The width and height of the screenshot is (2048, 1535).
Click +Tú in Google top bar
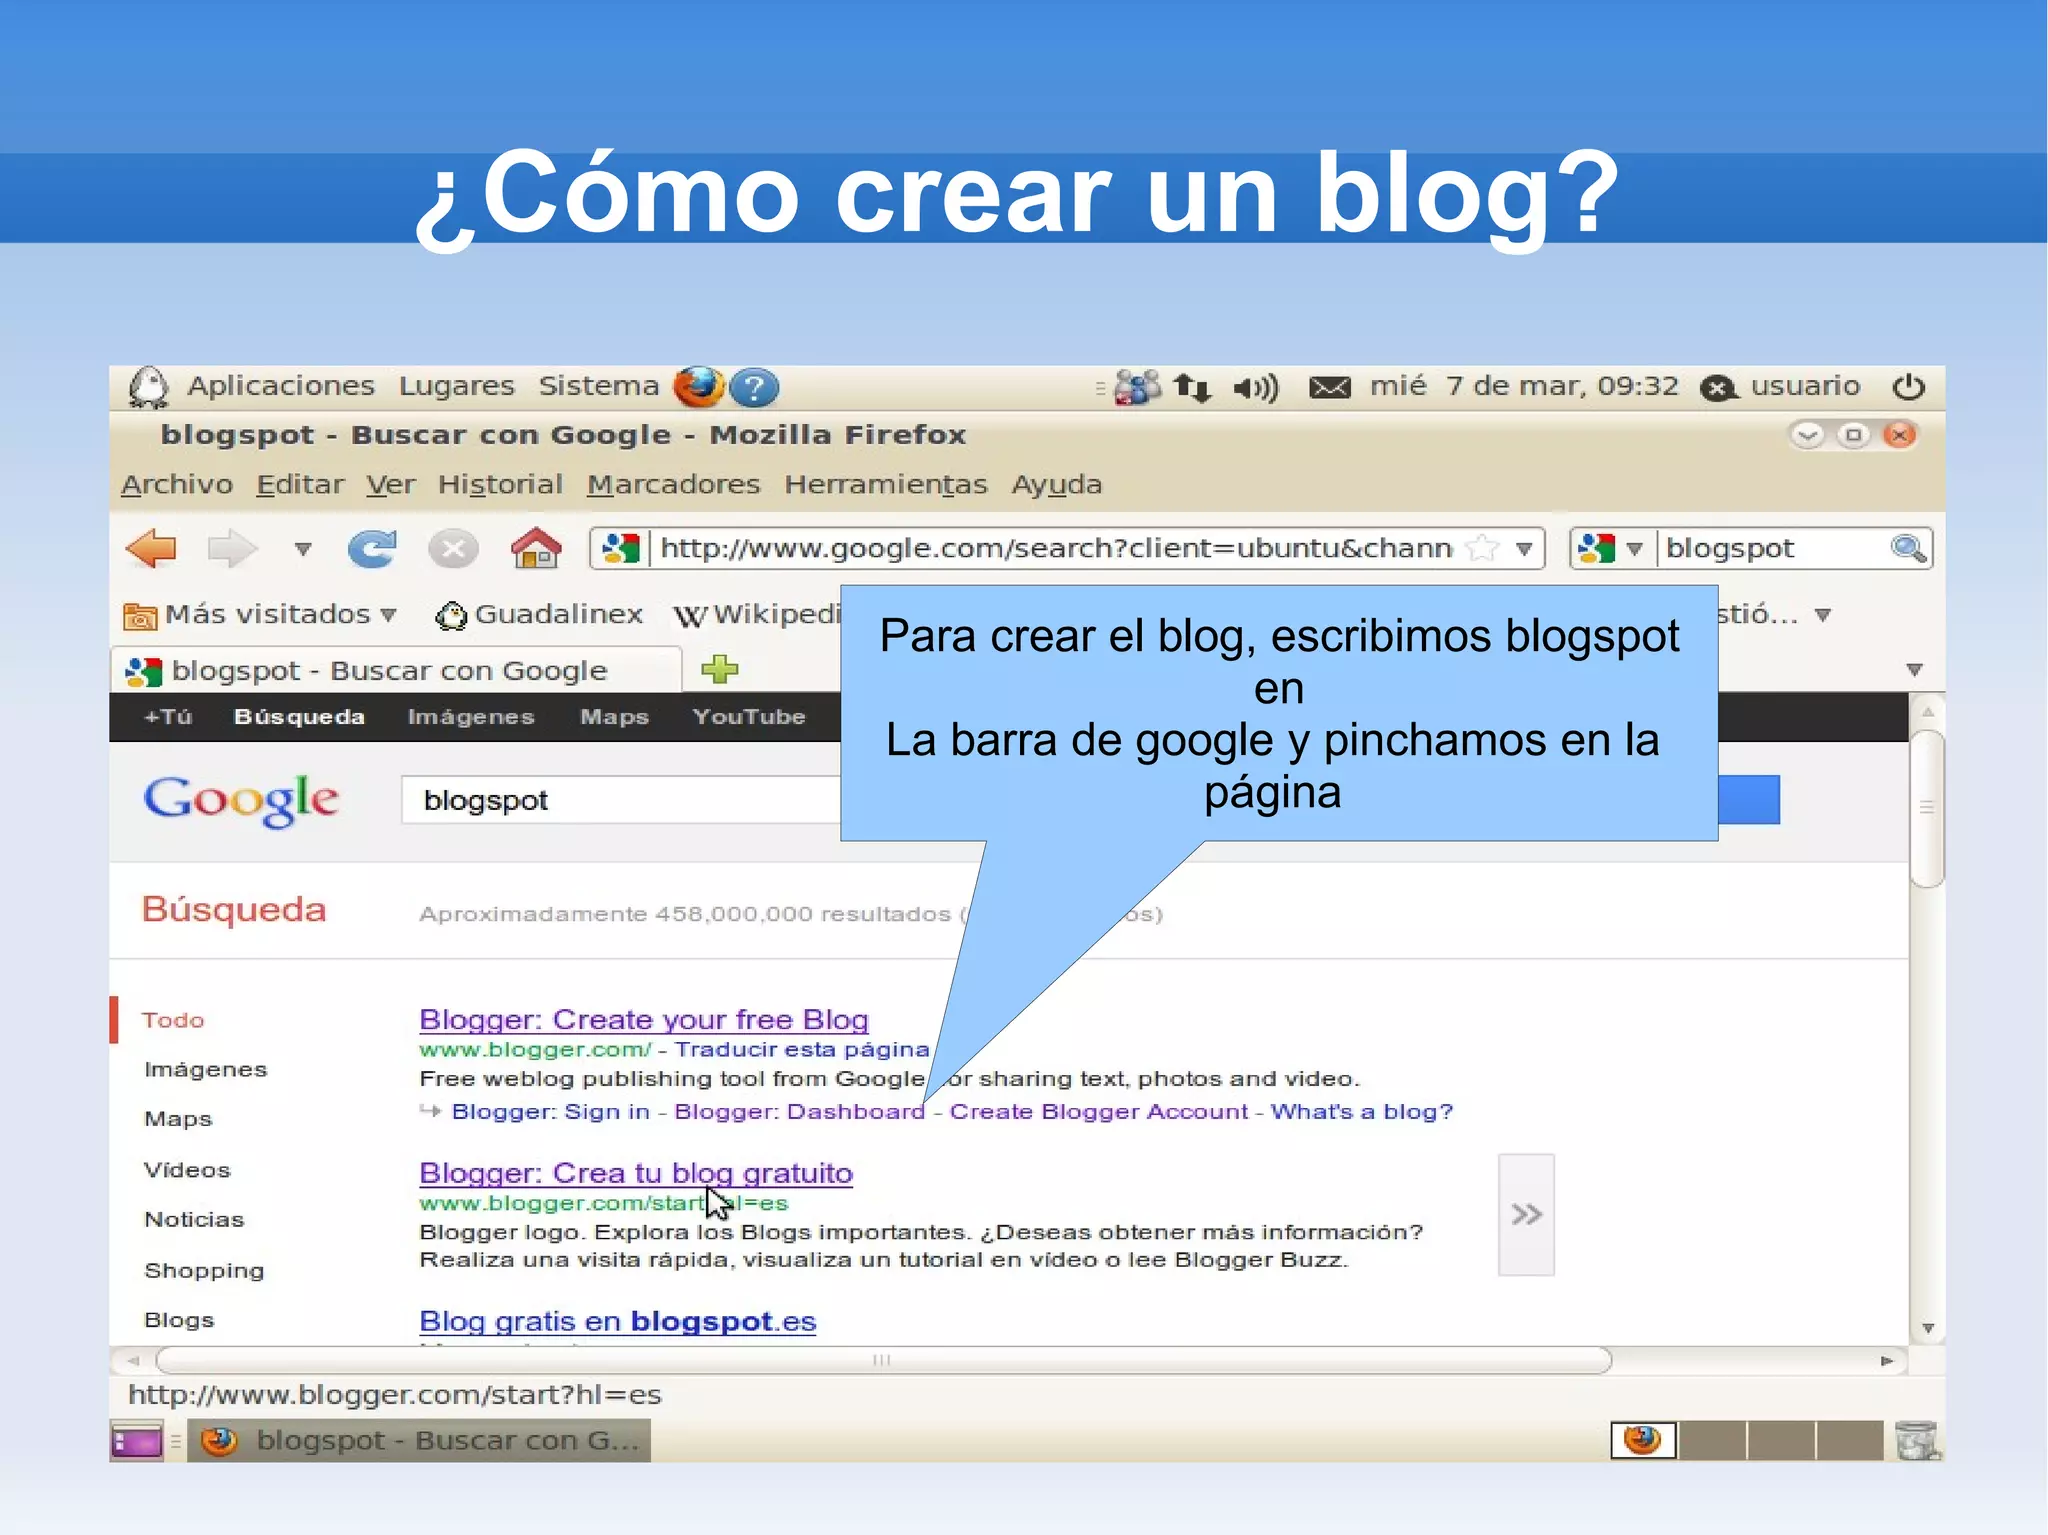click(x=168, y=717)
